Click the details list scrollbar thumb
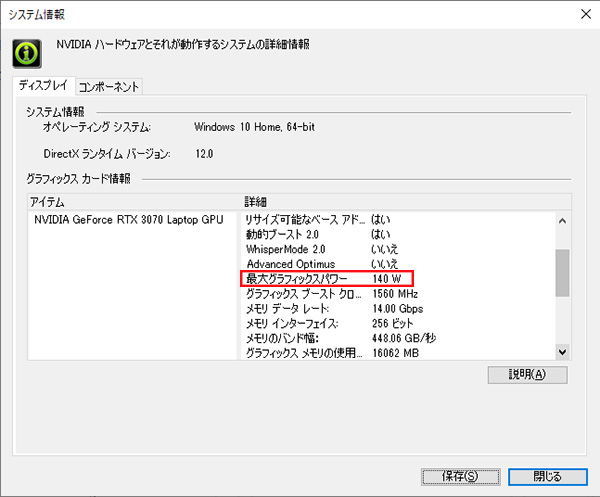The width and height of the screenshot is (600, 497). point(562,273)
